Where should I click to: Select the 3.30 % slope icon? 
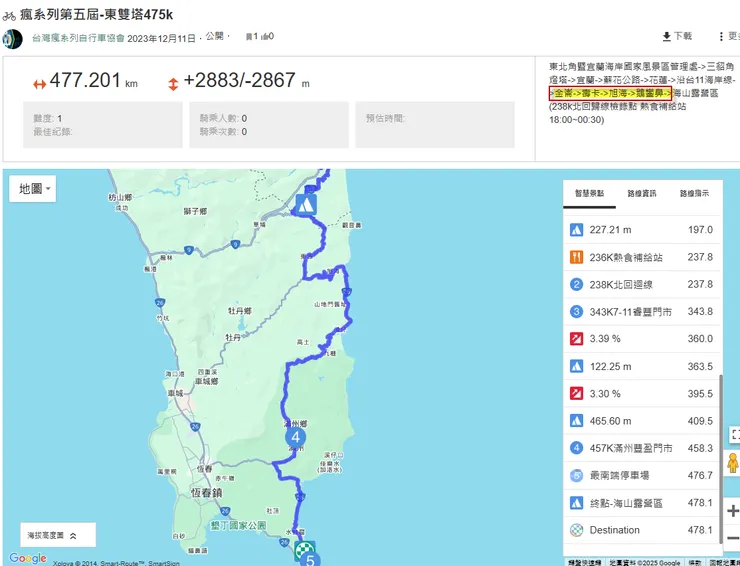click(x=576, y=394)
